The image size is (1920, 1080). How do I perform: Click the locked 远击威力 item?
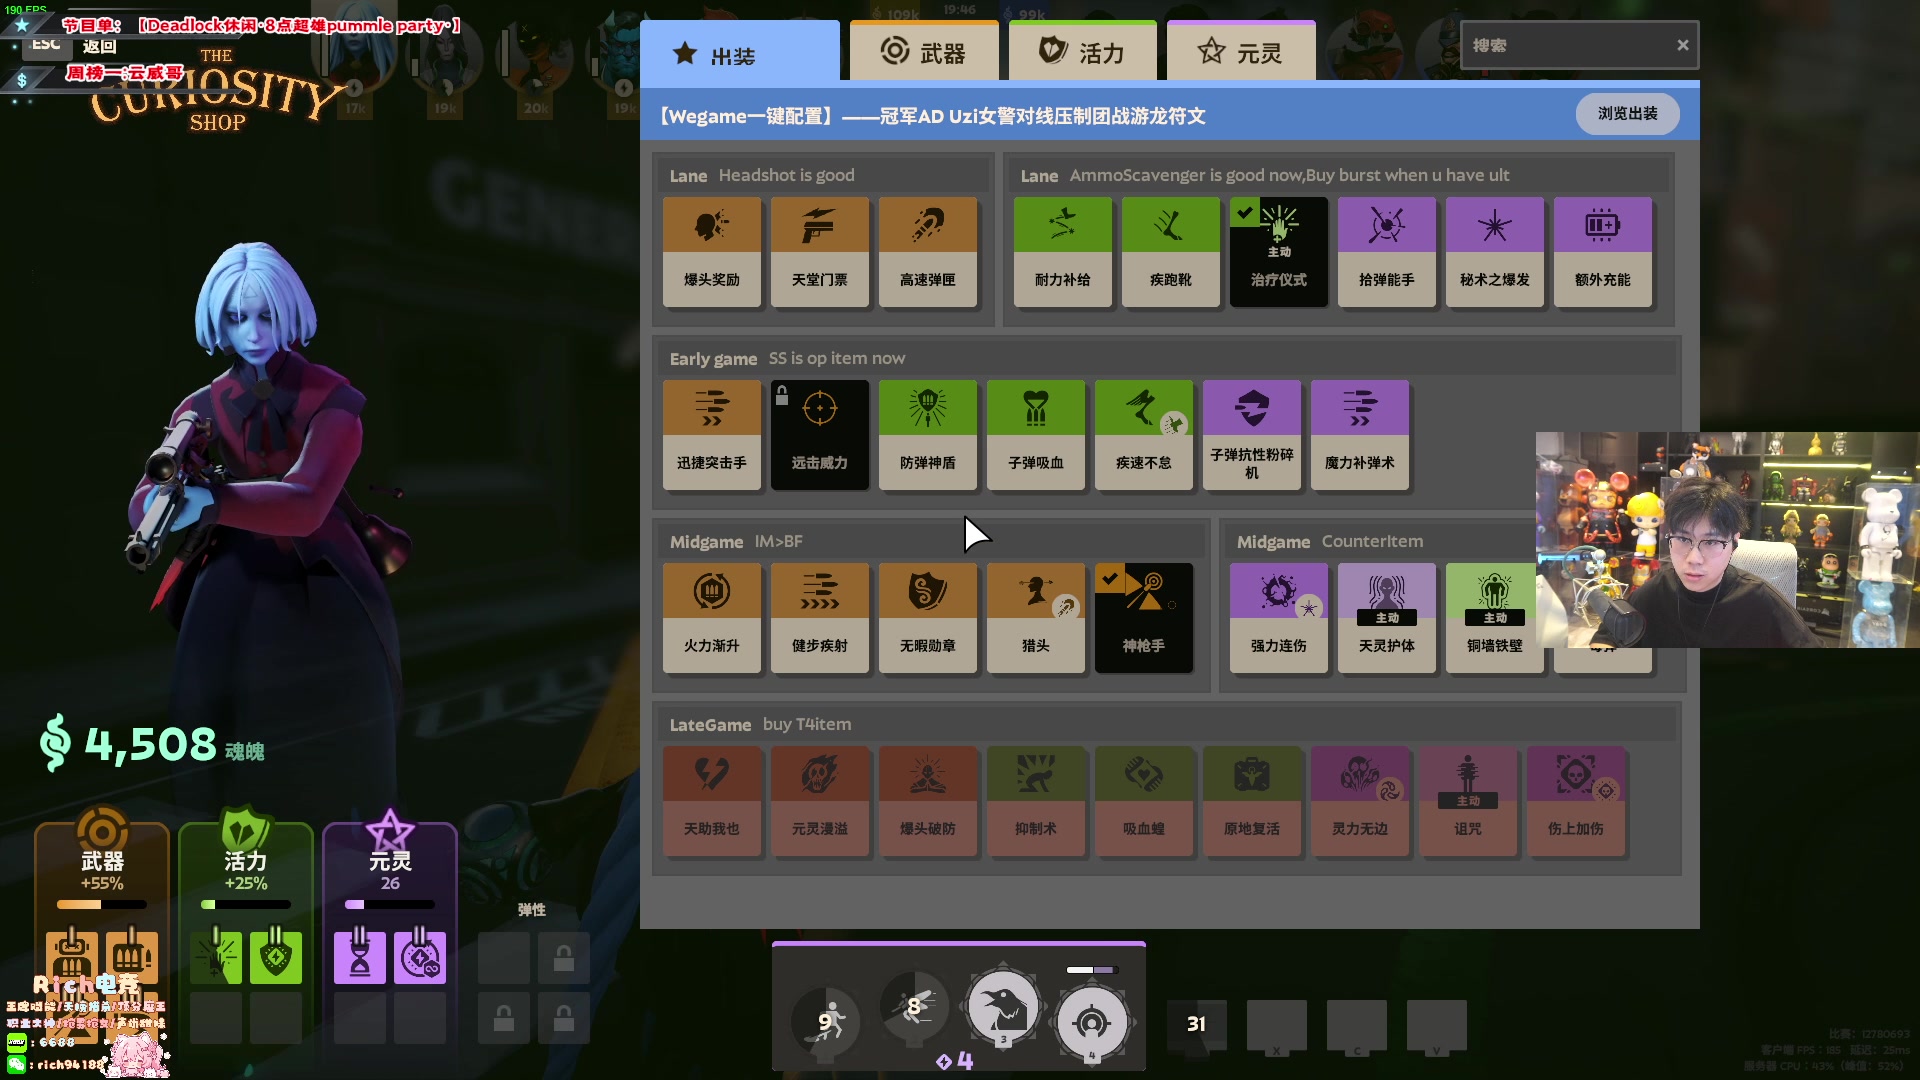pyautogui.click(x=819, y=434)
